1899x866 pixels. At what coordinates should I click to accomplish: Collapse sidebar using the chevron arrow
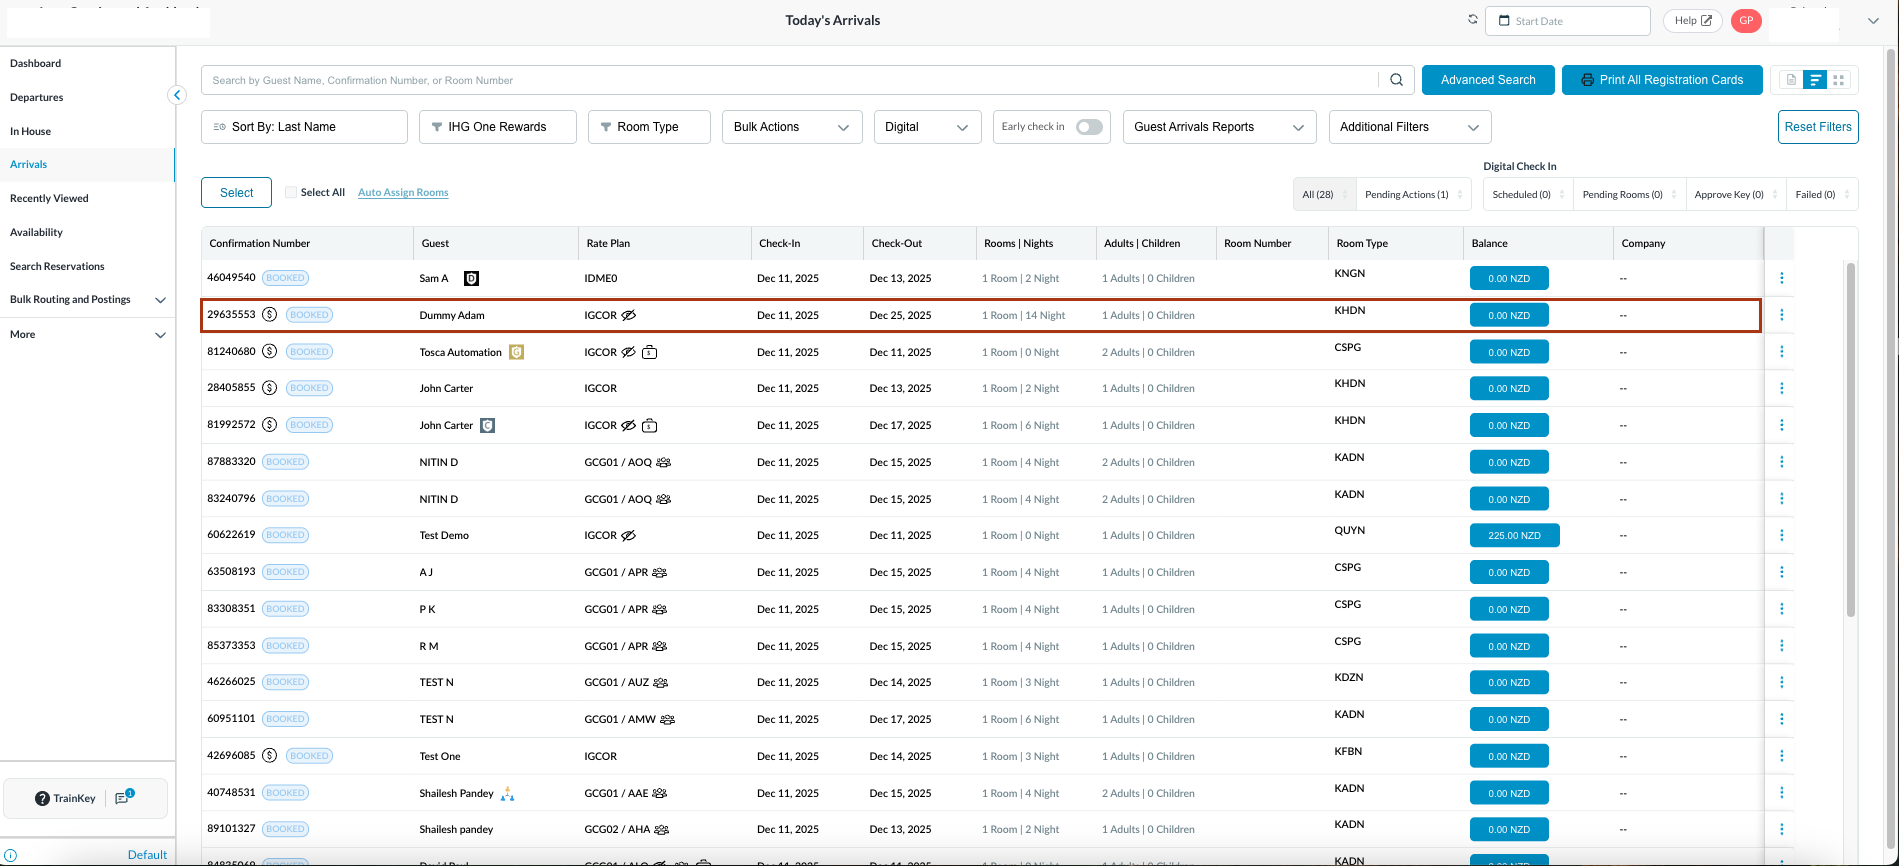coord(177,95)
